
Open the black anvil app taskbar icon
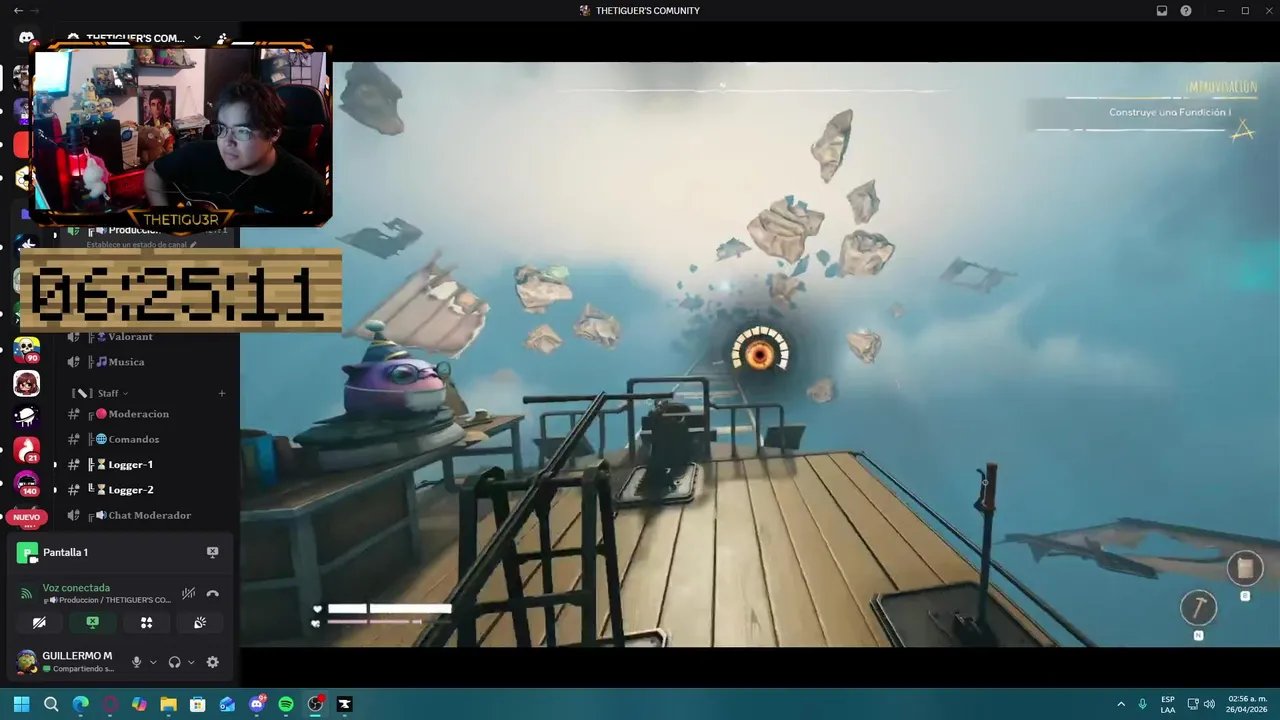pyautogui.click(x=345, y=704)
